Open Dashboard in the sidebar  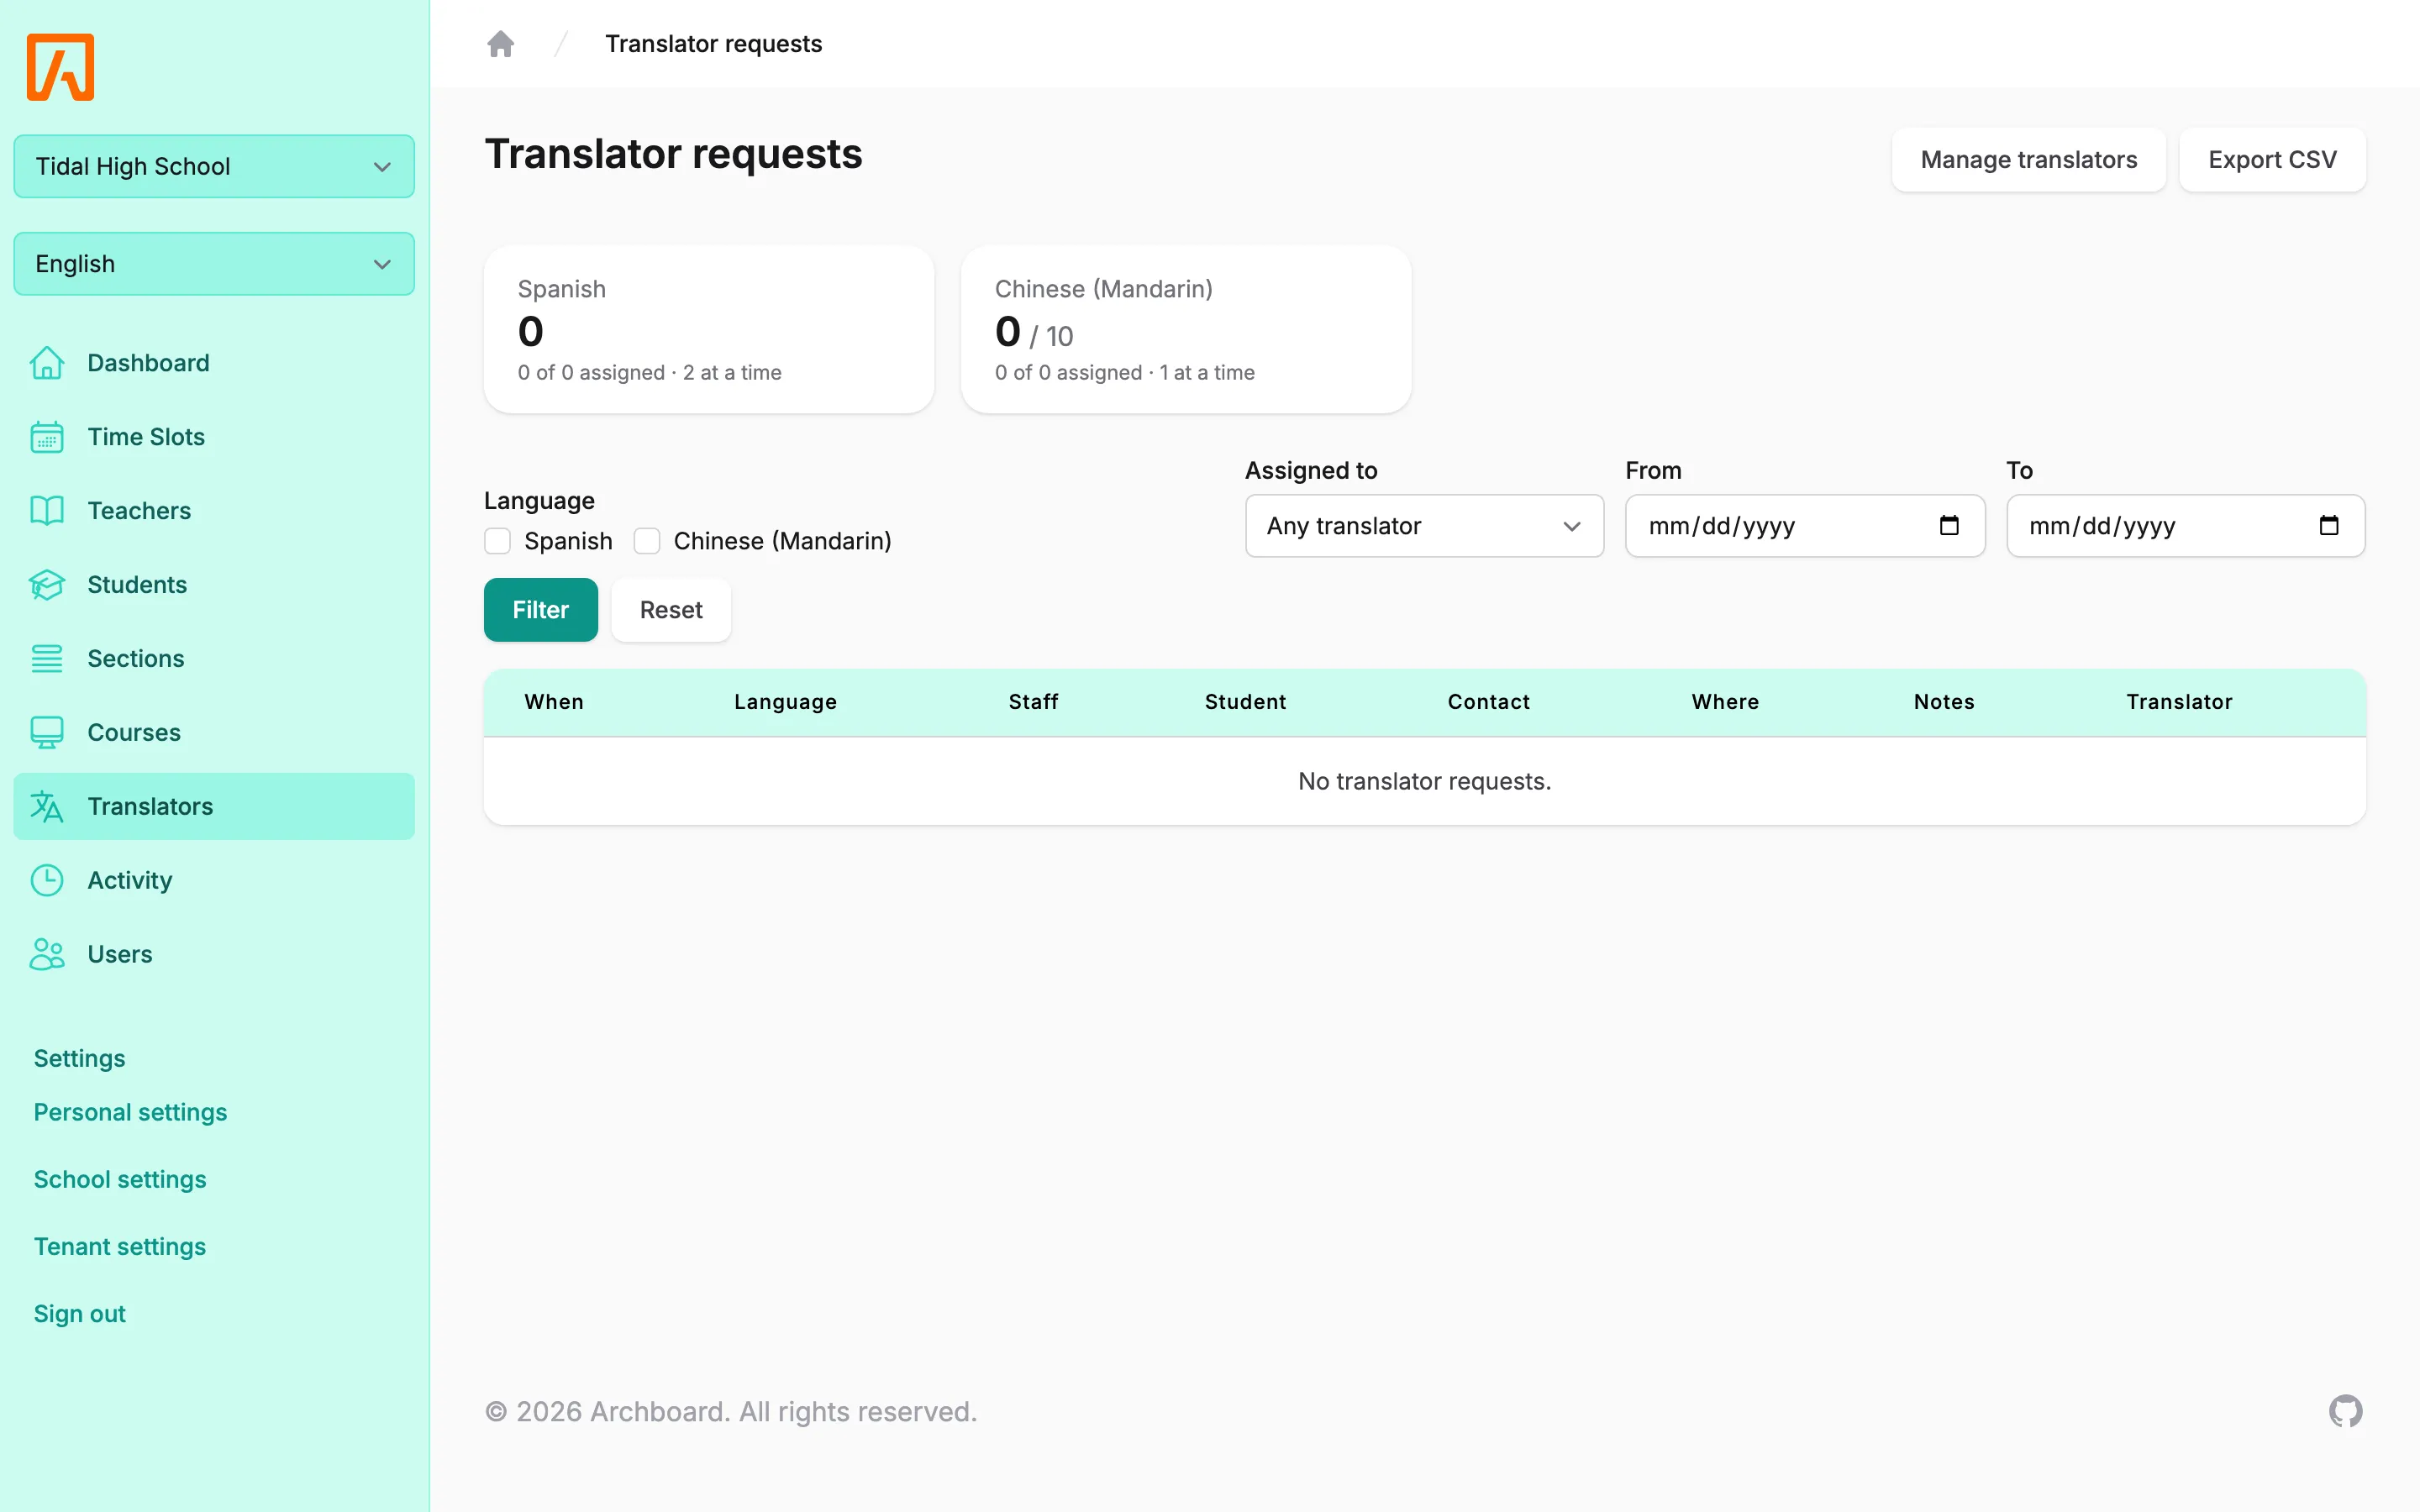coord(214,363)
